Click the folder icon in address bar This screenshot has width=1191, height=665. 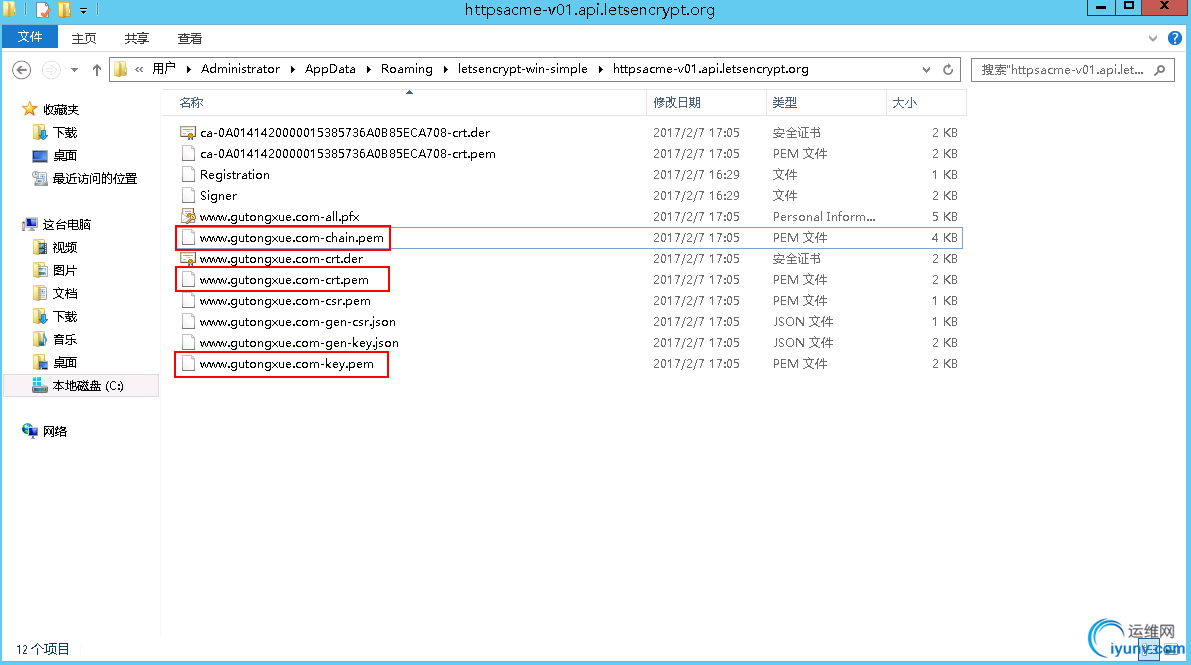tap(121, 69)
